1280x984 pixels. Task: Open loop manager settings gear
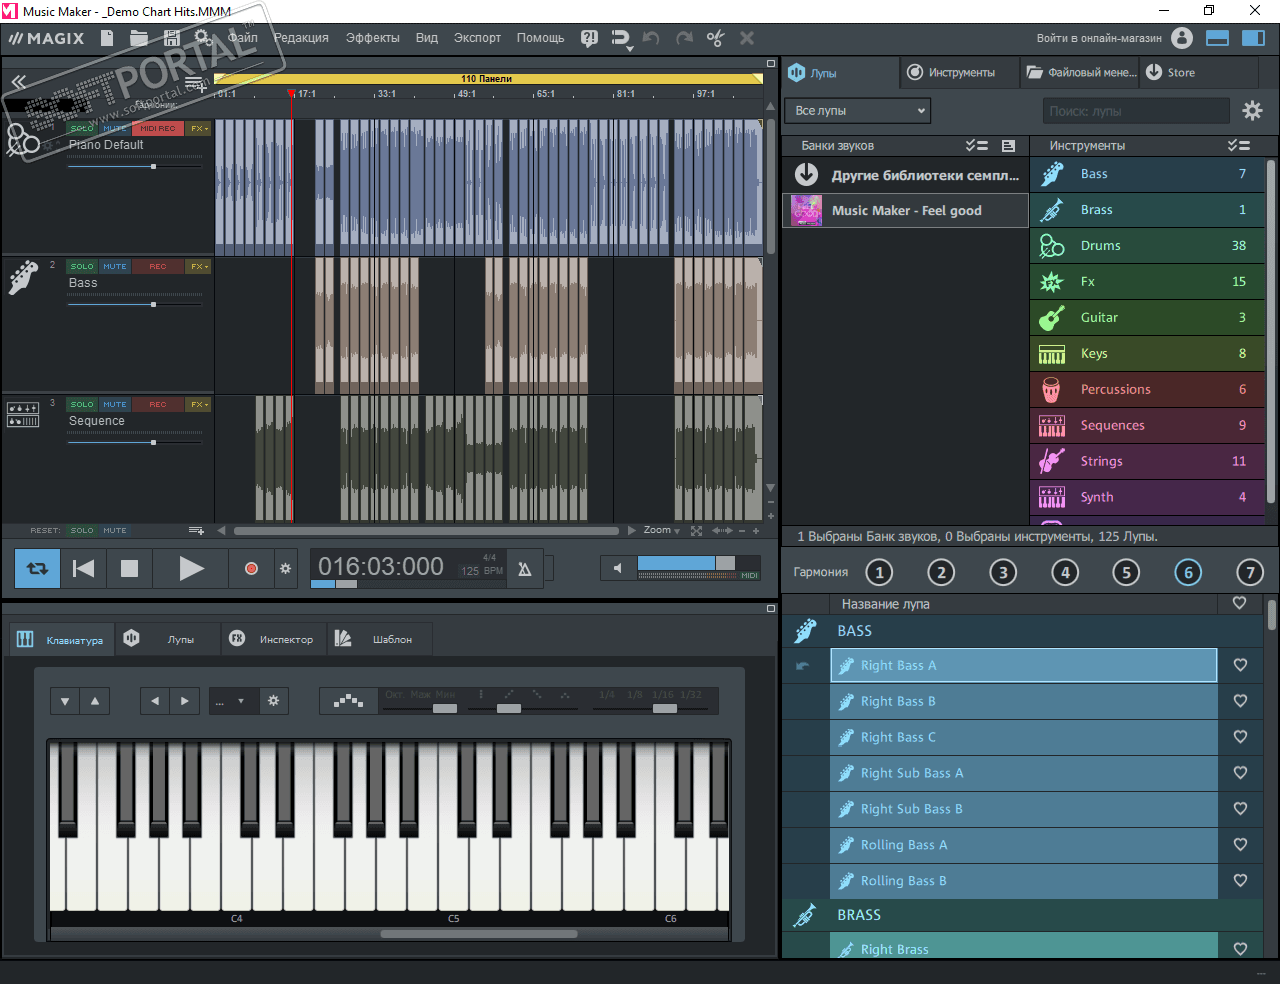(1252, 111)
